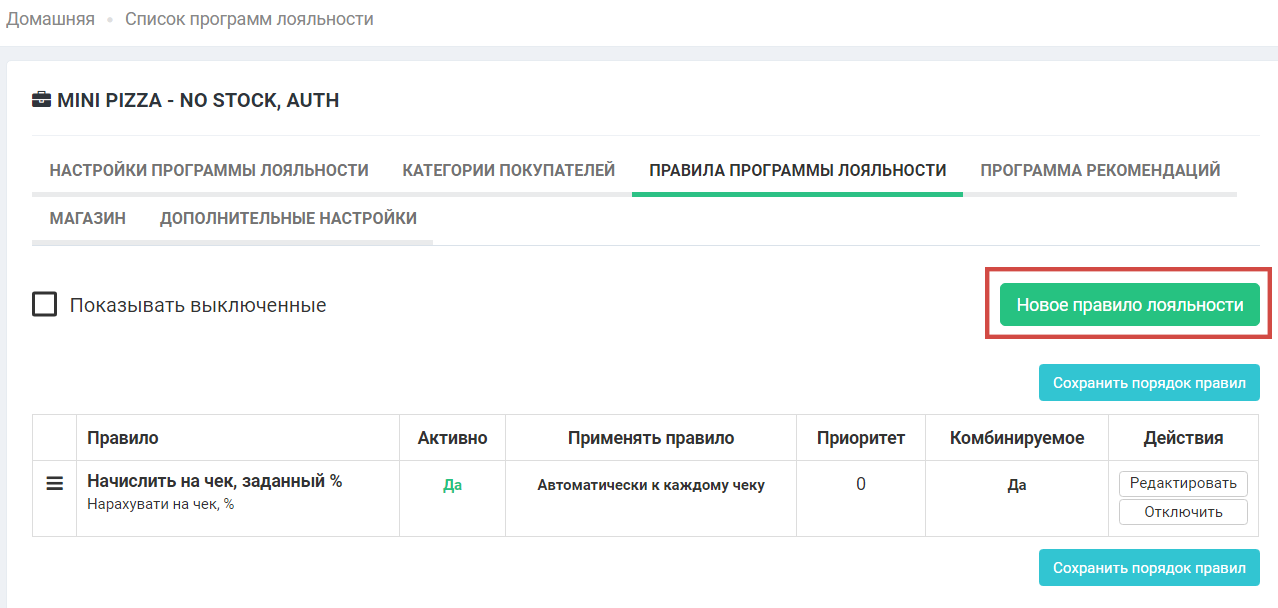The image size is (1278, 608).
Task: Go to the 'Программа рекомендаций' tab
Action: [1099, 170]
